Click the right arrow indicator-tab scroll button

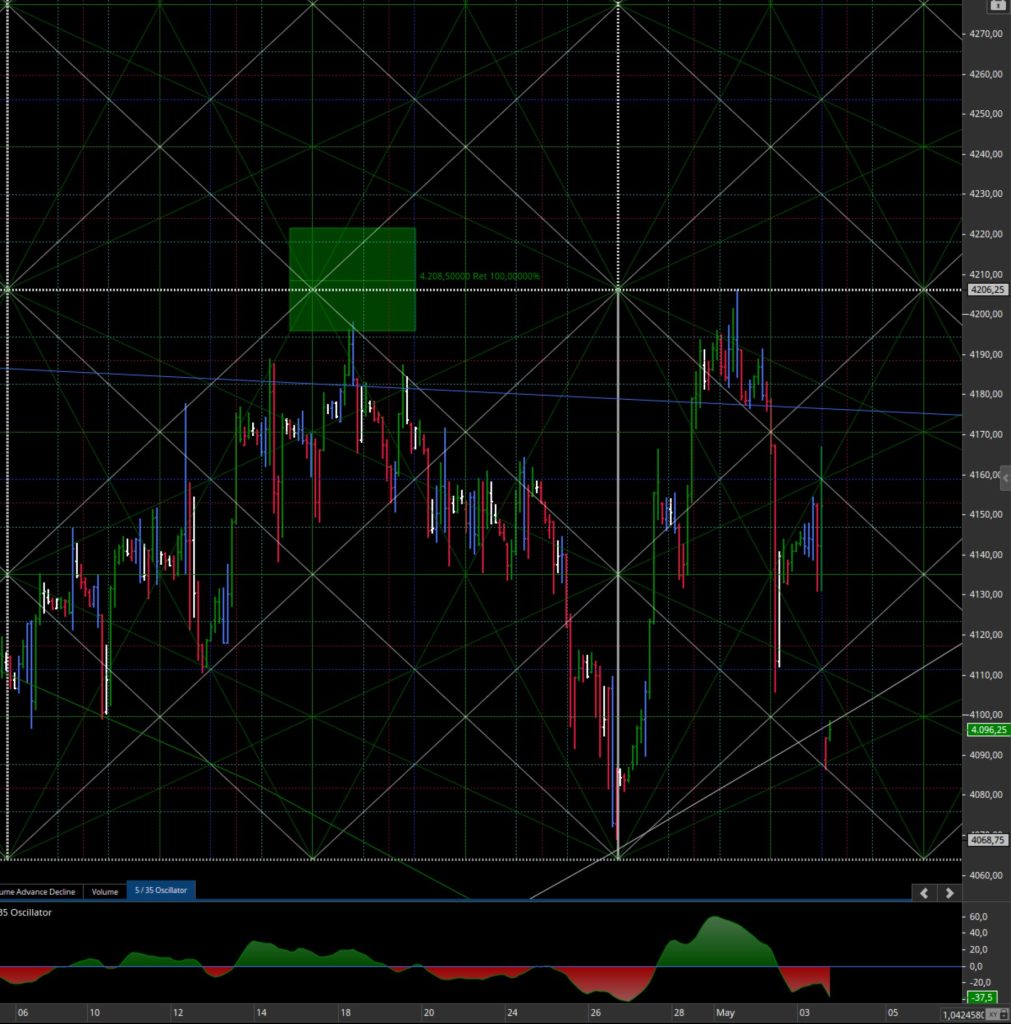tap(950, 893)
